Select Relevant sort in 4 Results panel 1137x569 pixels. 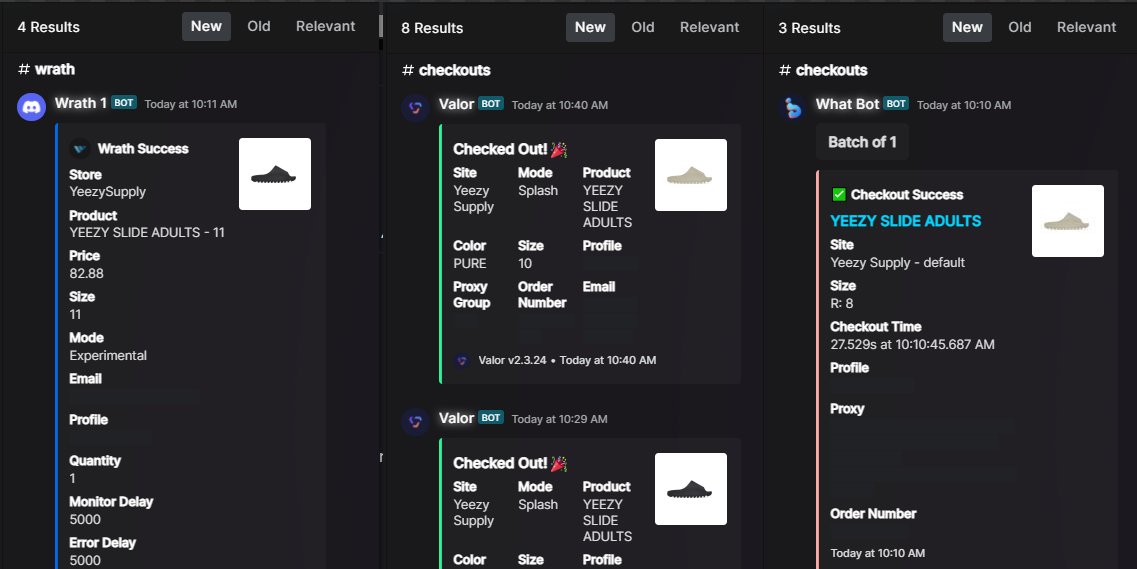click(326, 26)
